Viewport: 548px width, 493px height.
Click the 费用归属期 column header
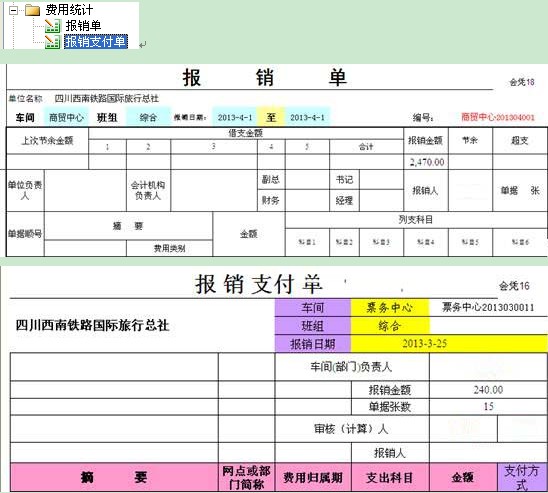313,477
